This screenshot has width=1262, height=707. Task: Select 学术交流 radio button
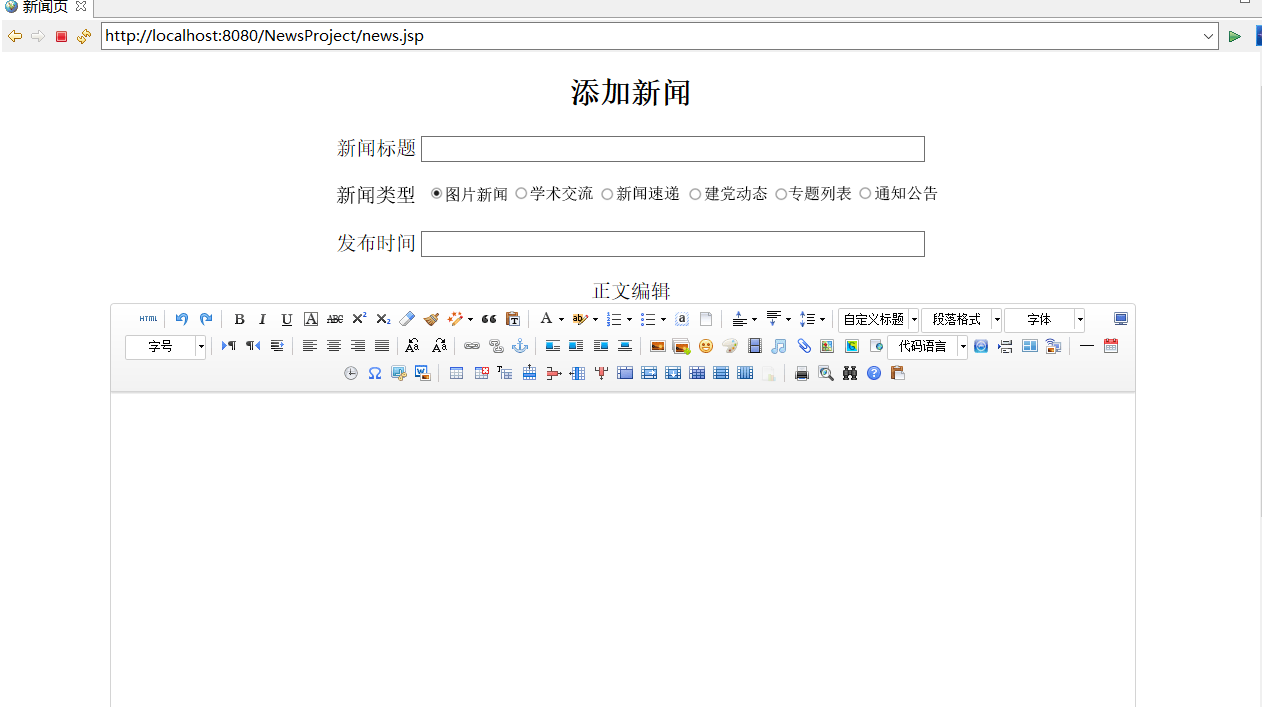coord(521,194)
